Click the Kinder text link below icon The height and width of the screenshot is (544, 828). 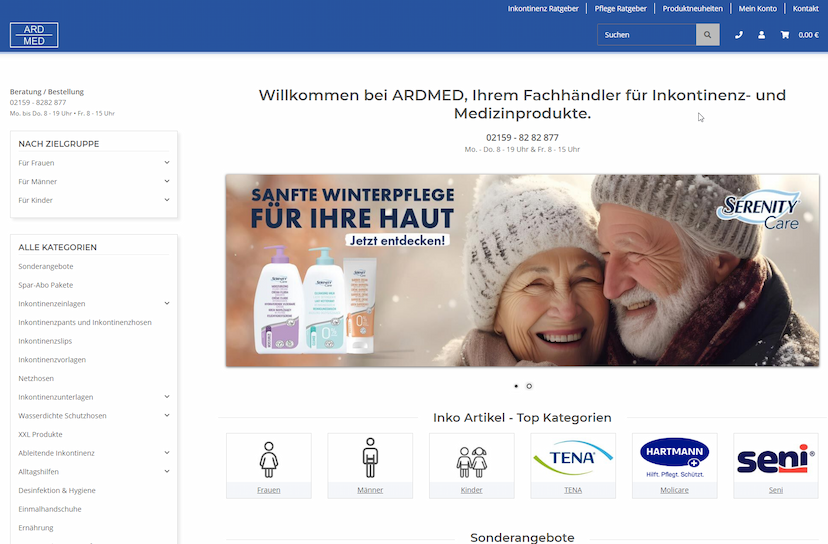472,490
